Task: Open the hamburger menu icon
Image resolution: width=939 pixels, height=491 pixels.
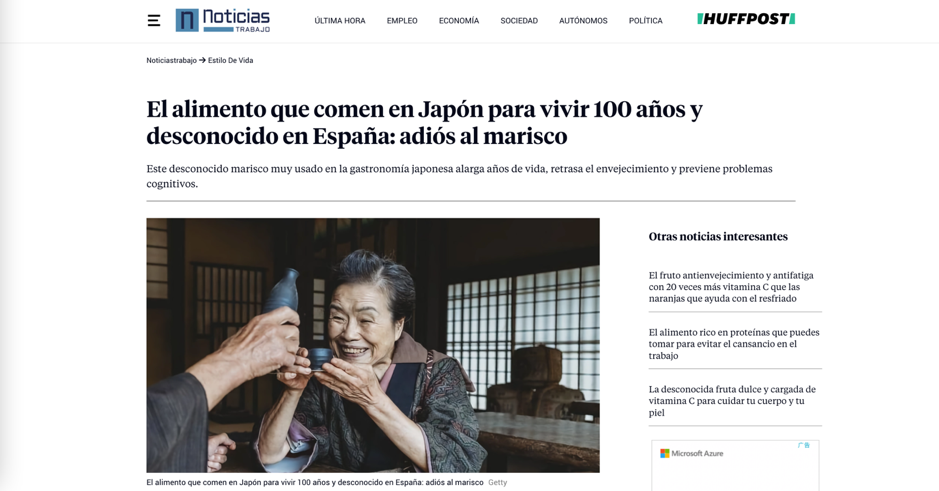Action: pos(153,20)
